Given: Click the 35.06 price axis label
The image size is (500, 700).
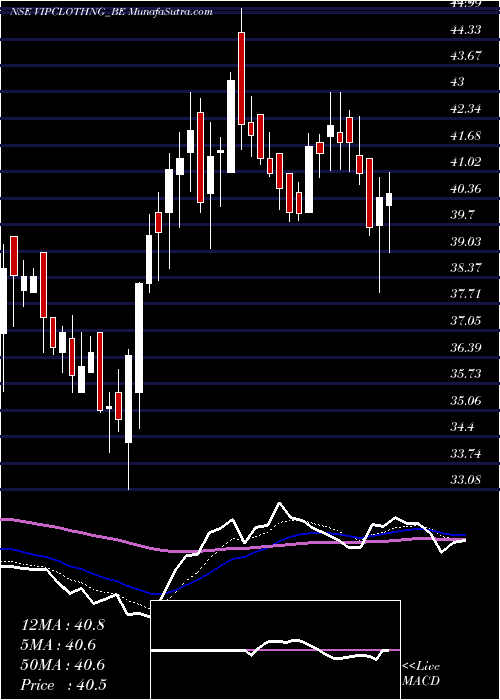Looking at the screenshot, I should [x=465, y=400].
